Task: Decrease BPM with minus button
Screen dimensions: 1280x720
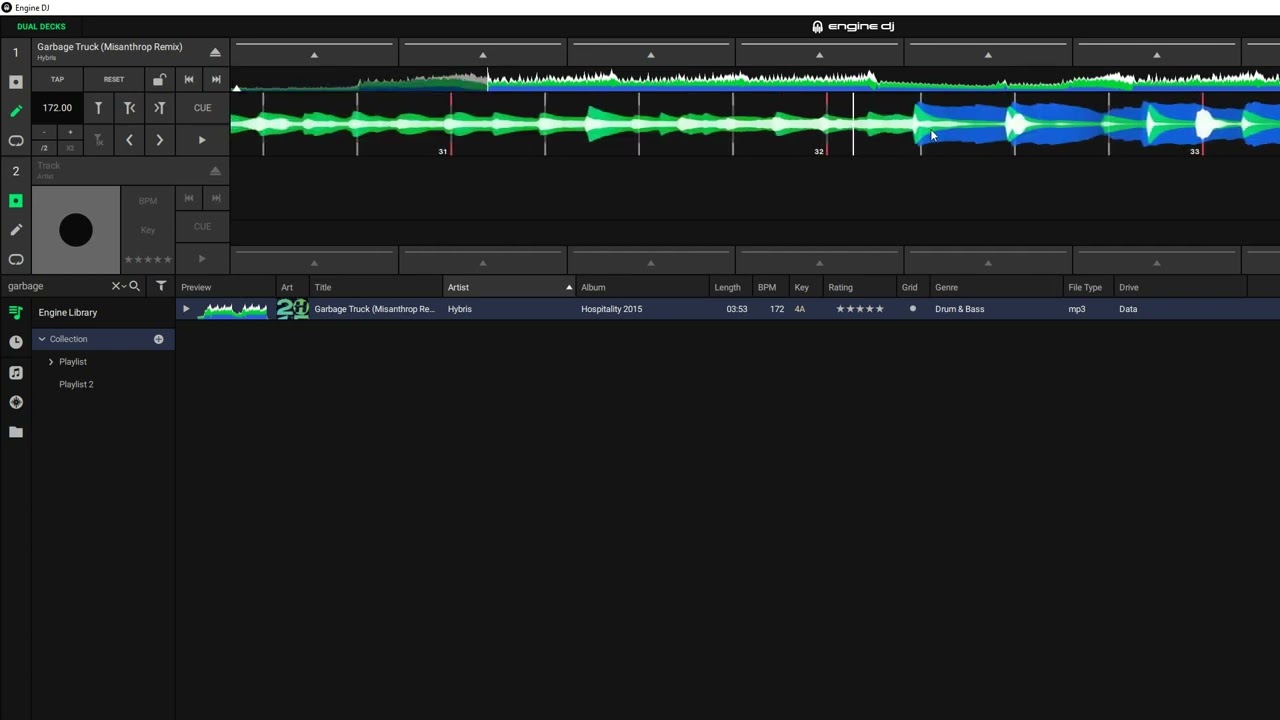Action: click(44, 132)
